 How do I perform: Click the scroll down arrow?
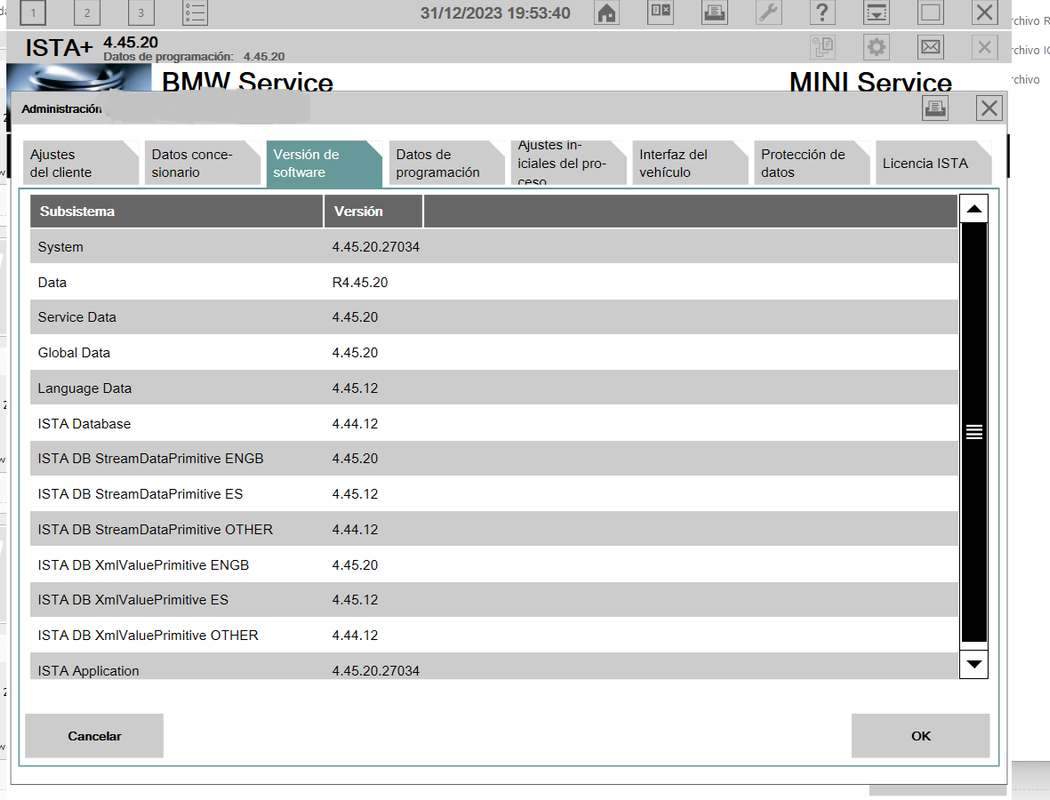click(974, 664)
